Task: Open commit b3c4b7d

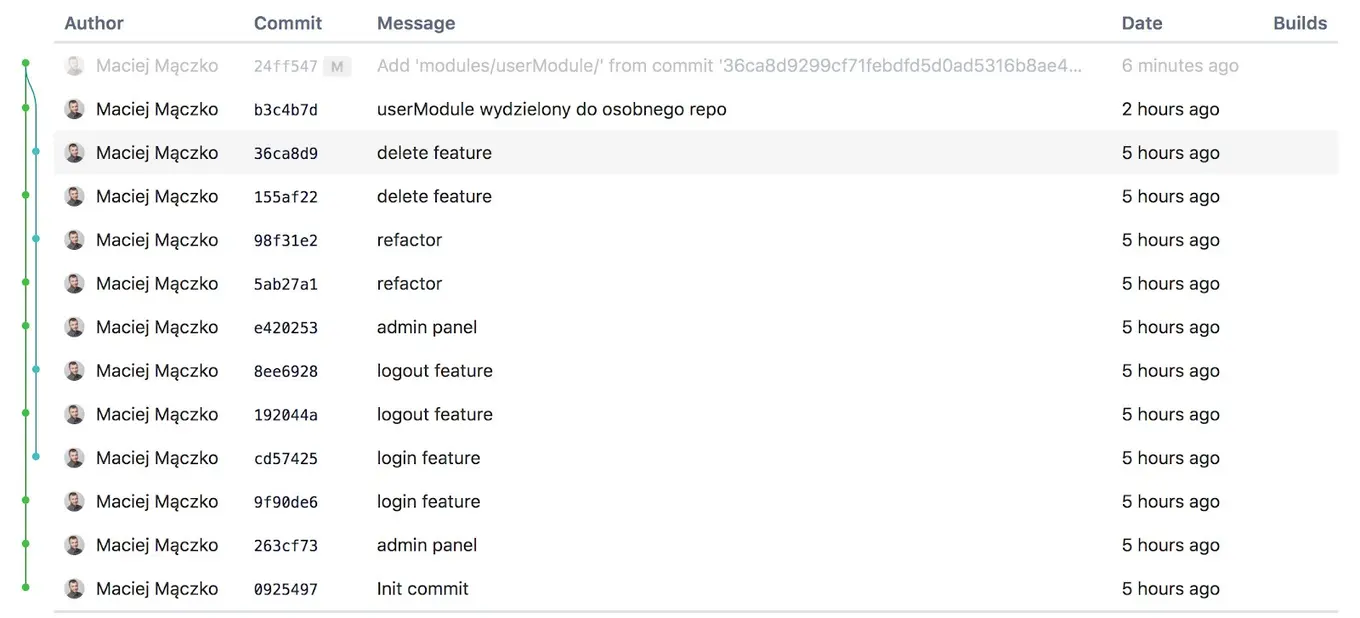Action: 285,109
